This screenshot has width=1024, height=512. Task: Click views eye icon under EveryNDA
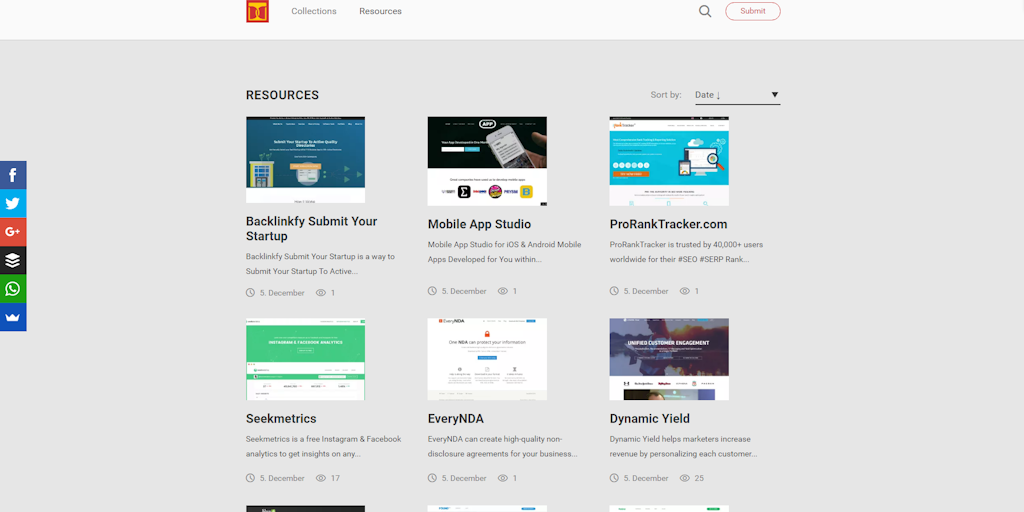click(x=503, y=478)
